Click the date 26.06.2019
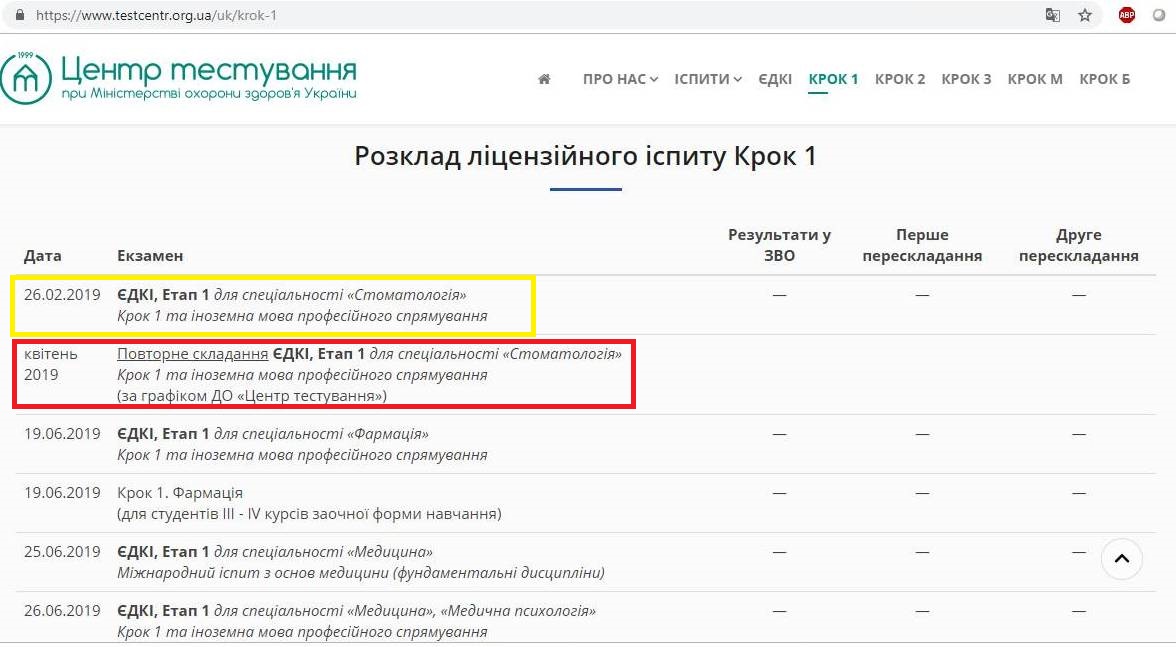The height and width of the screenshot is (647, 1176). tap(62, 611)
